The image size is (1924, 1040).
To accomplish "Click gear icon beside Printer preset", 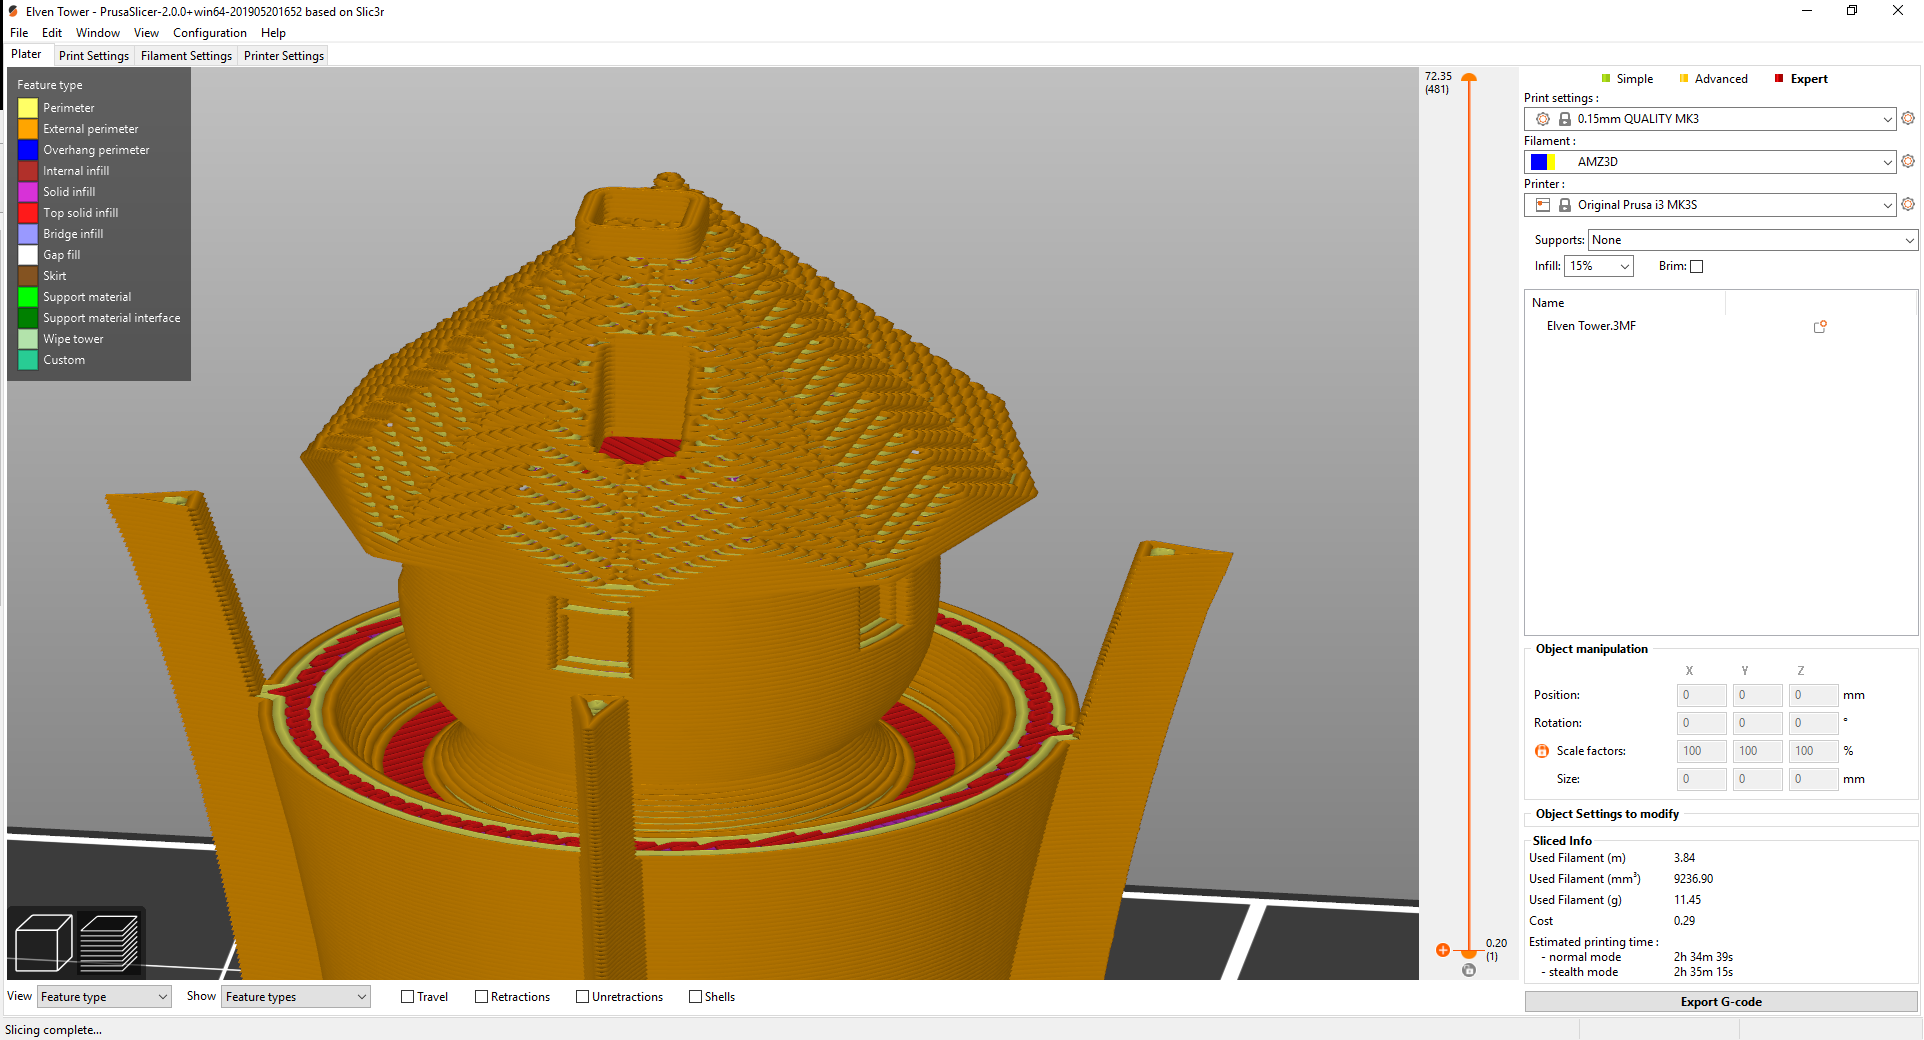I will [1908, 205].
